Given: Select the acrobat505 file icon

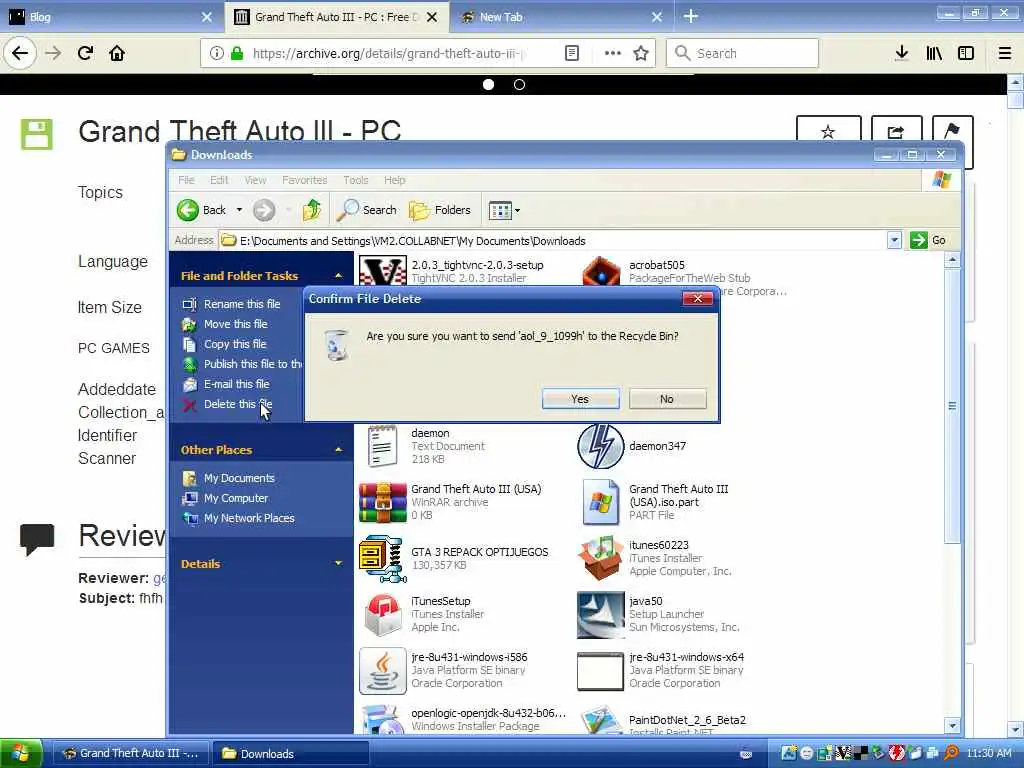Looking at the screenshot, I should [x=601, y=271].
